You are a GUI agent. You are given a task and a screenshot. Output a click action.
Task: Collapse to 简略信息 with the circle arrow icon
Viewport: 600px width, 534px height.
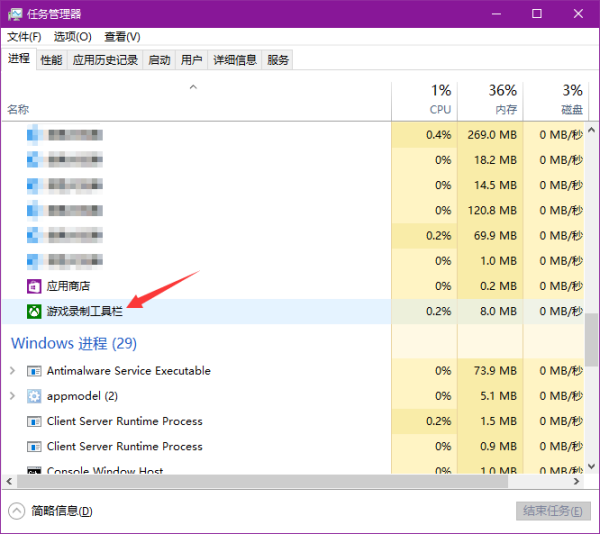click(16, 511)
